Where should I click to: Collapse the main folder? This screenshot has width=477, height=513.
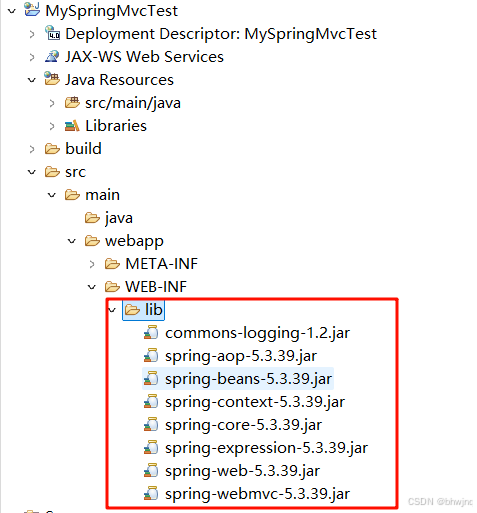[52, 195]
